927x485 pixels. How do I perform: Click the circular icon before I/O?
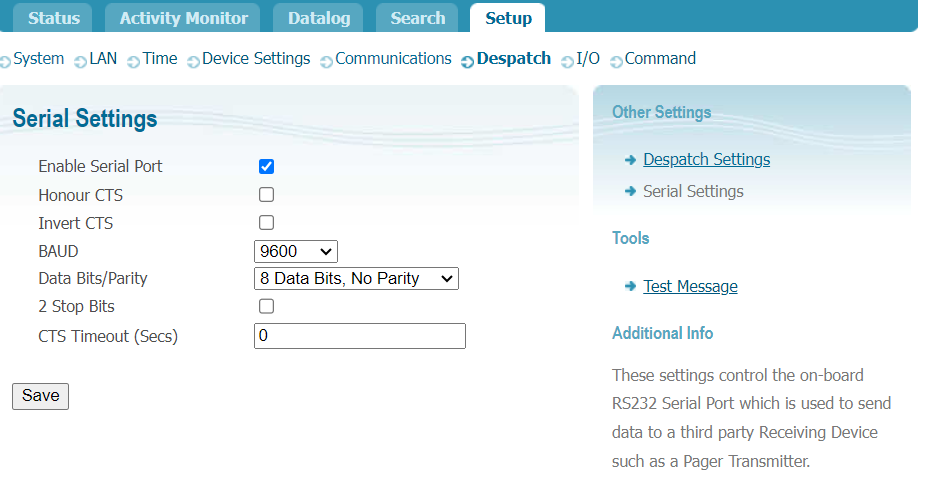[568, 62]
